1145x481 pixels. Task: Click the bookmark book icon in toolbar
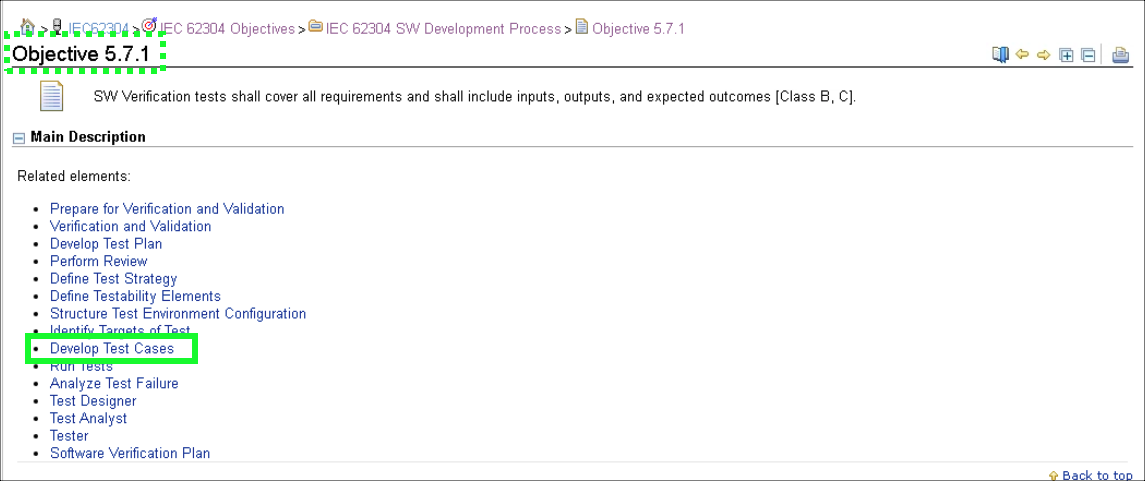(x=1000, y=55)
